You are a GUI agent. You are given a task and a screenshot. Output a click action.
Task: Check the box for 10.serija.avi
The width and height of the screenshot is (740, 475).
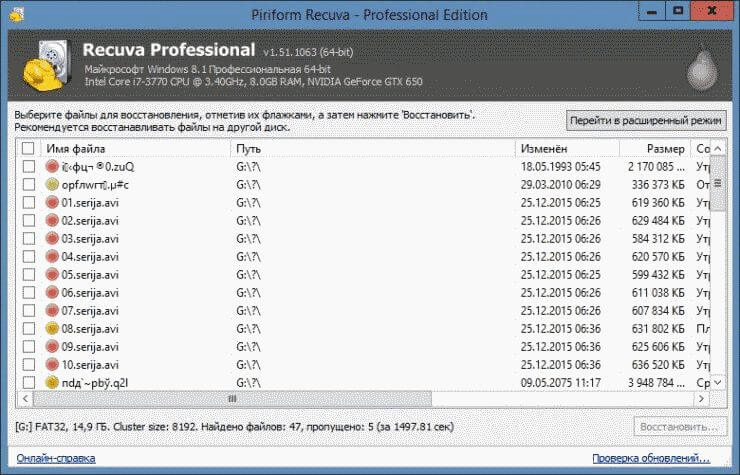(x=29, y=365)
